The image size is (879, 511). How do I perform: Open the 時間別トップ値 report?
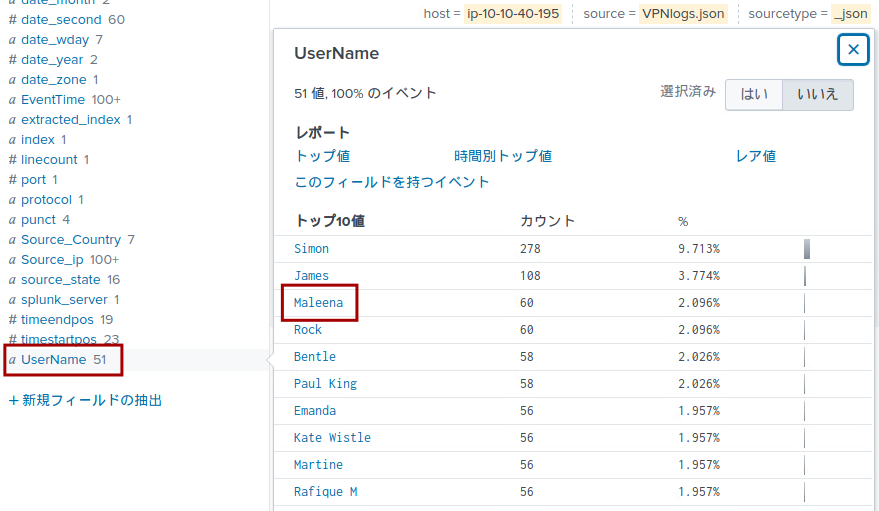pos(503,156)
